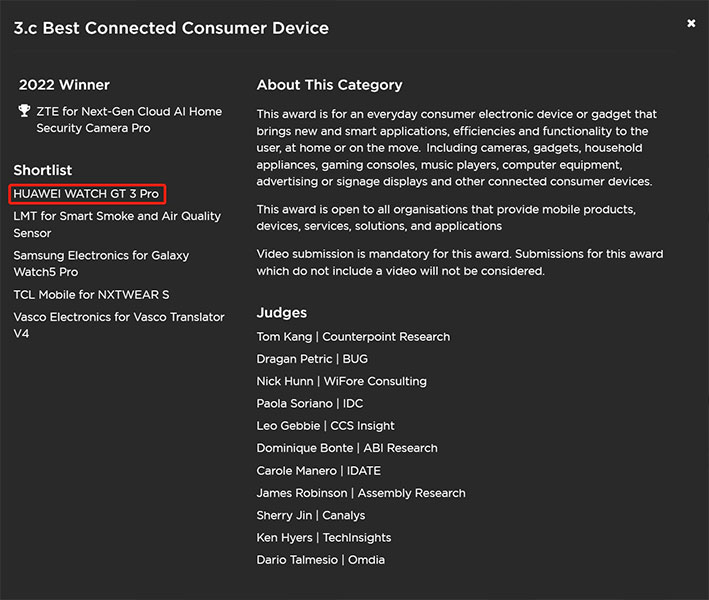
Task: Click the Shortlist heading
Action: click(43, 170)
